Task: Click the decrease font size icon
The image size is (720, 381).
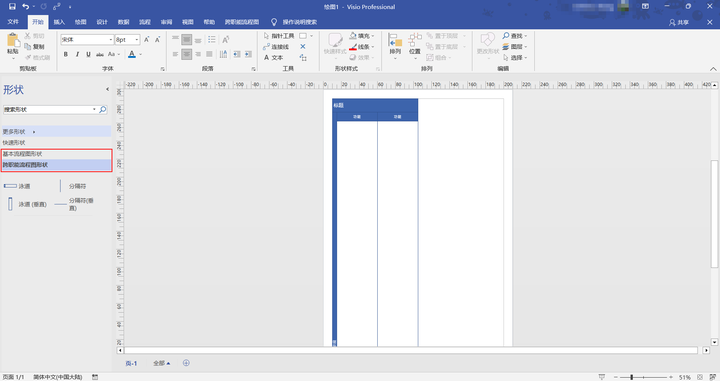Action: [x=158, y=39]
